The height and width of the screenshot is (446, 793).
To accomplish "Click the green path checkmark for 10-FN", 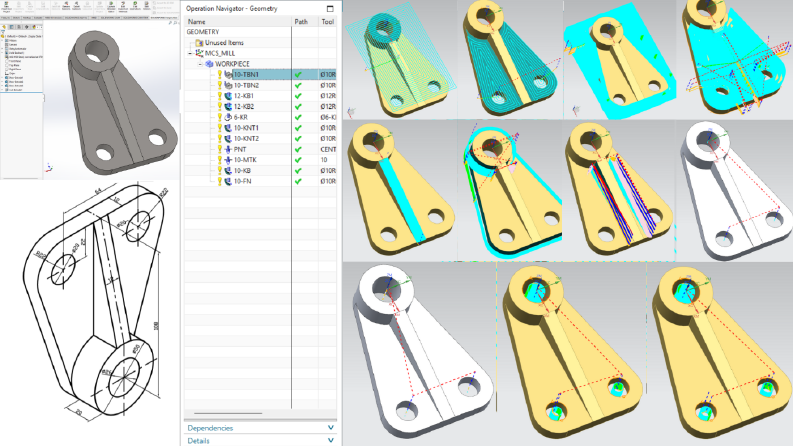I will coord(298,181).
